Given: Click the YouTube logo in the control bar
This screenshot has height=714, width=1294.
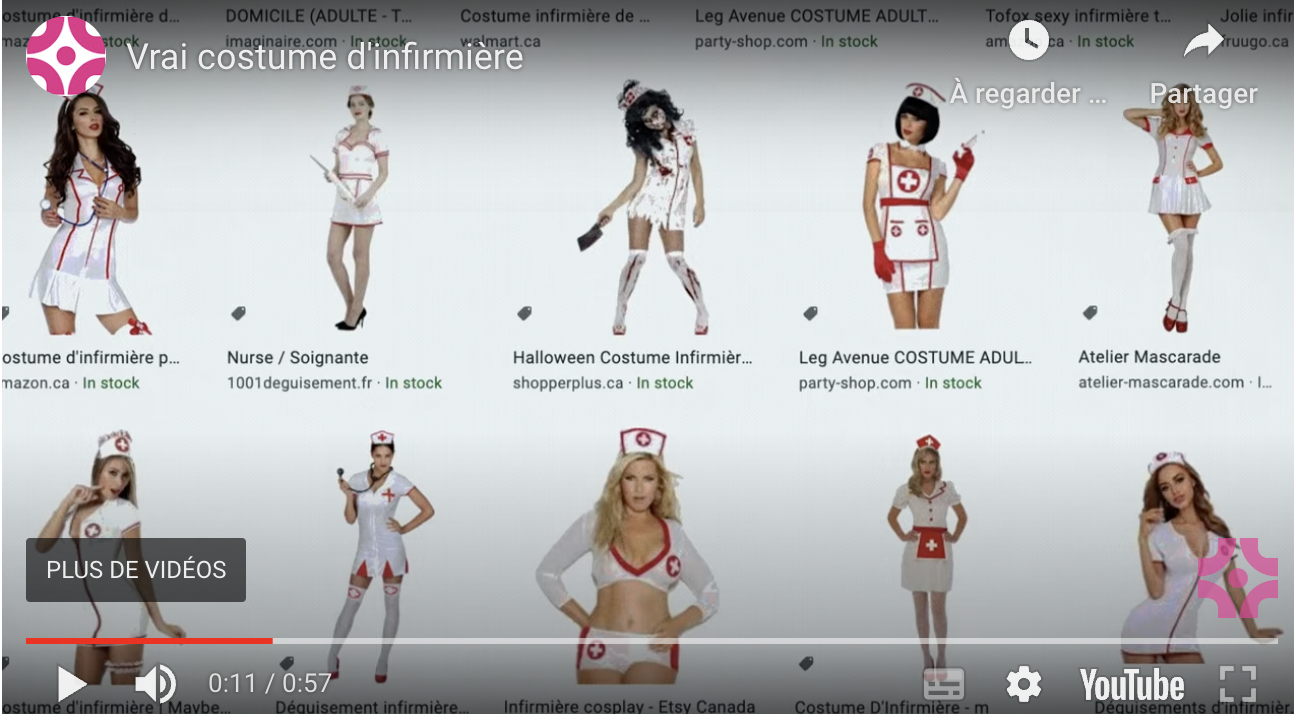Looking at the screenshot, I should click(x=1131, y=686).
